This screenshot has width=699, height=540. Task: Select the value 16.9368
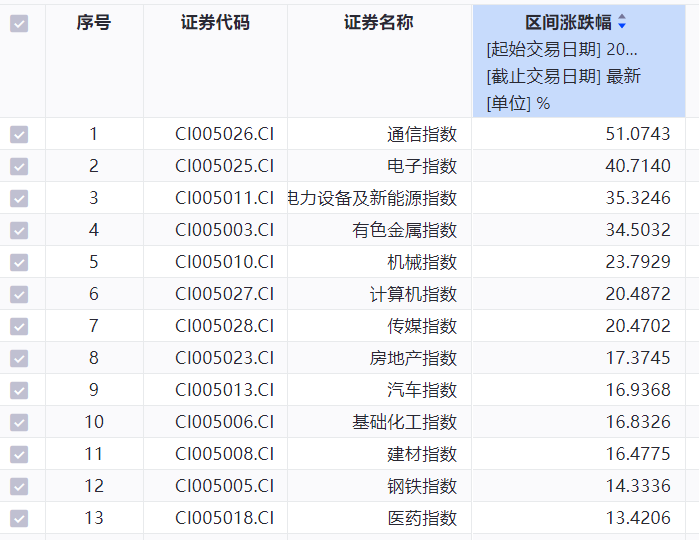coord(638,390)
